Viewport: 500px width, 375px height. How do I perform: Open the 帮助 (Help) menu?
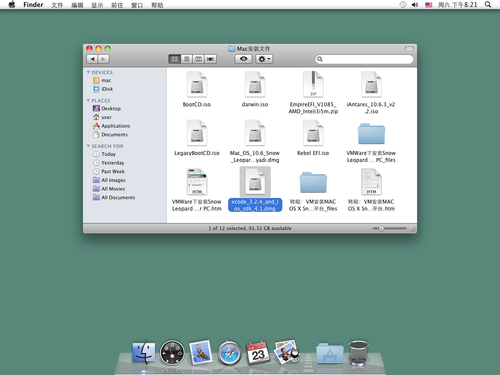[157, 5]
